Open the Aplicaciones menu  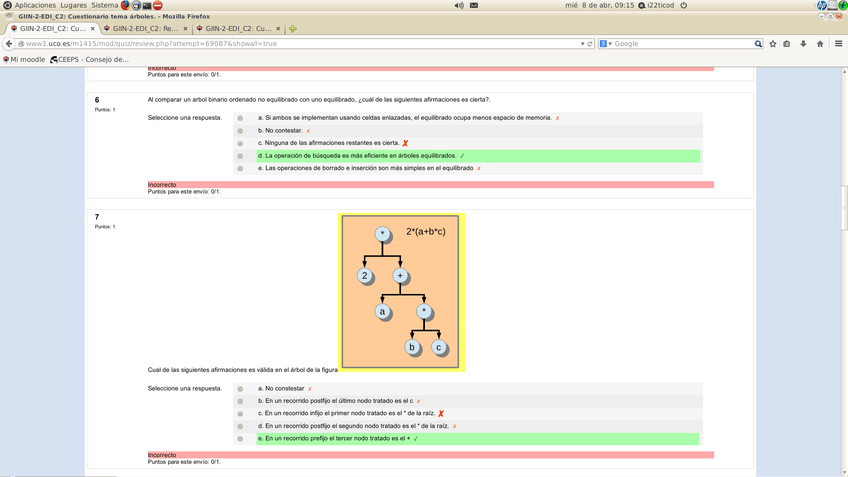[x=35, y=5]
